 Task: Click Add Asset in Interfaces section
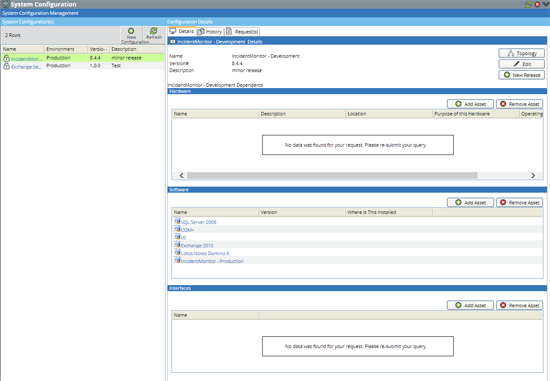tap(470, 306)
